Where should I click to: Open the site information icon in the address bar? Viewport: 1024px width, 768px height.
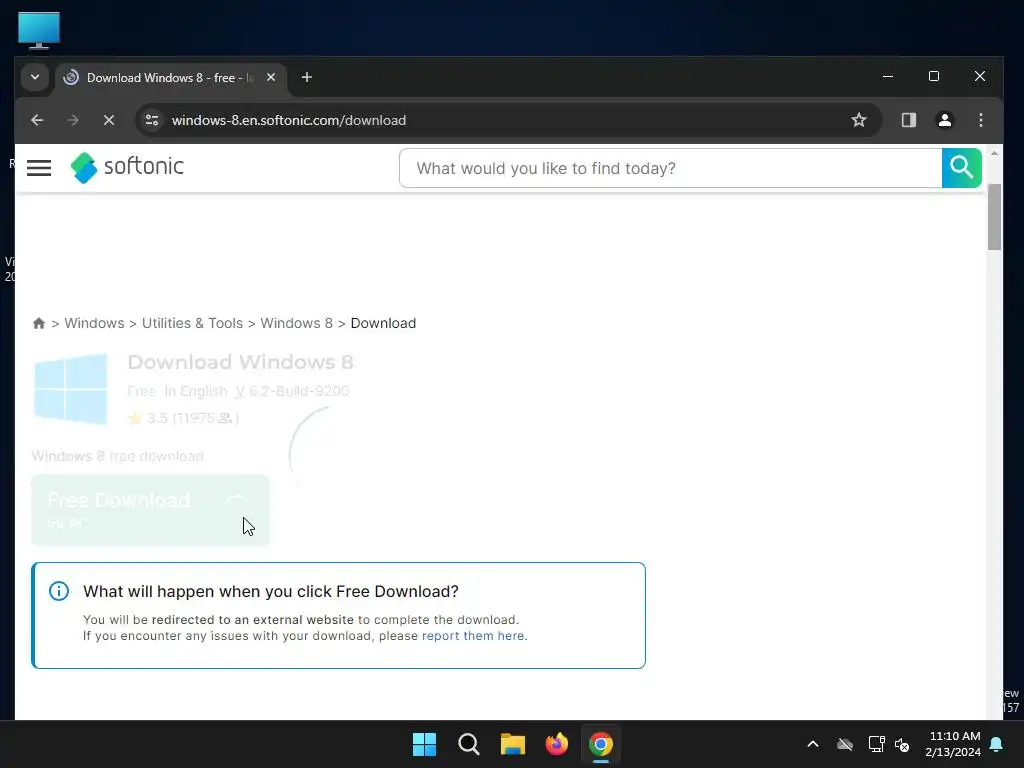tap(152, 120)
